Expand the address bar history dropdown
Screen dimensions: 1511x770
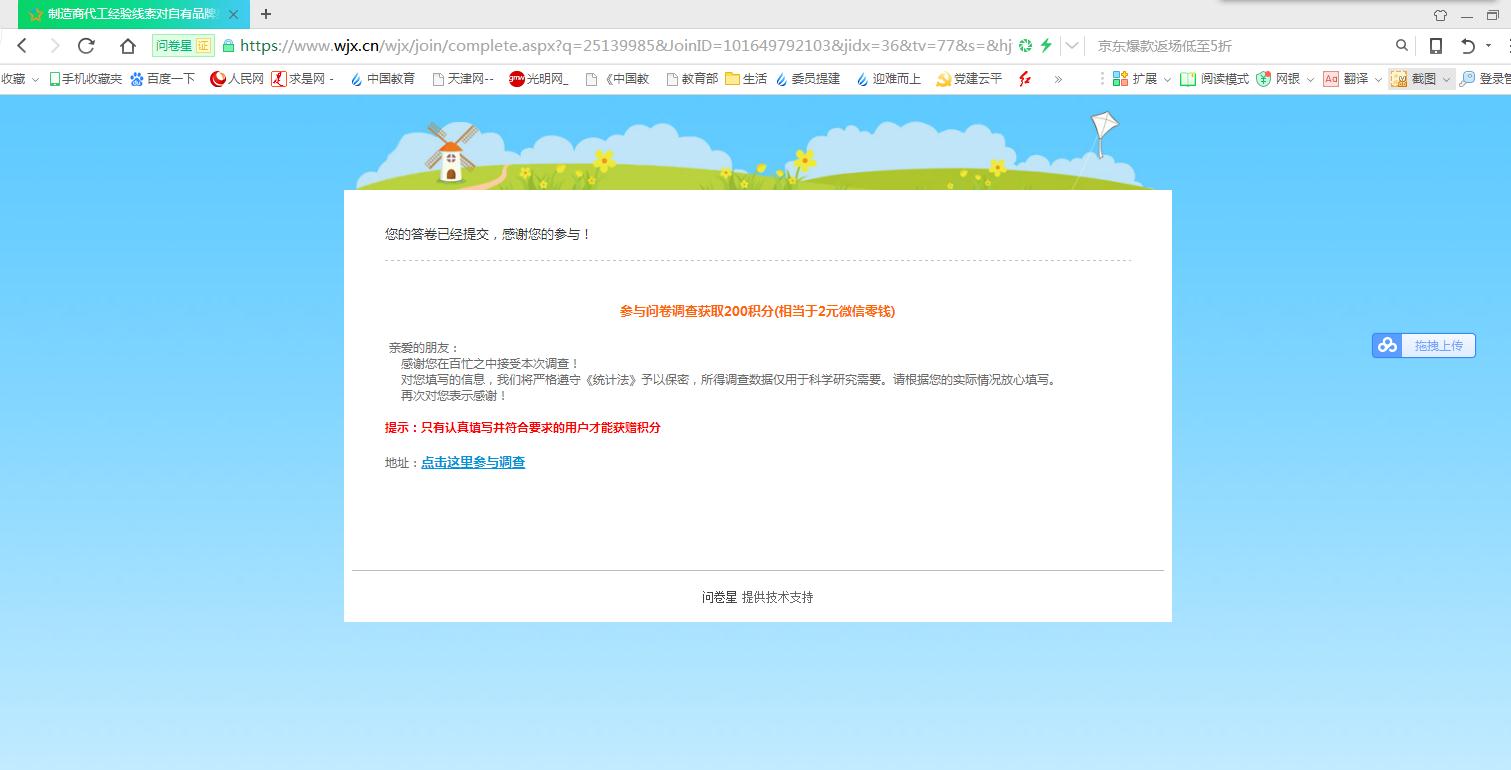1072,46
